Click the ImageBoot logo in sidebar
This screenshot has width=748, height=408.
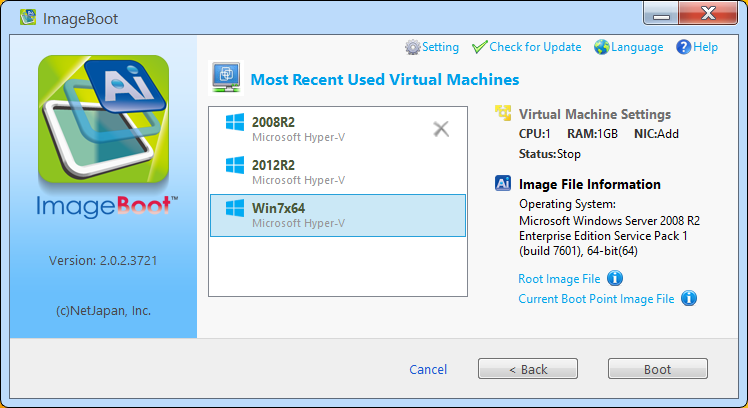(x=104, y=119)
